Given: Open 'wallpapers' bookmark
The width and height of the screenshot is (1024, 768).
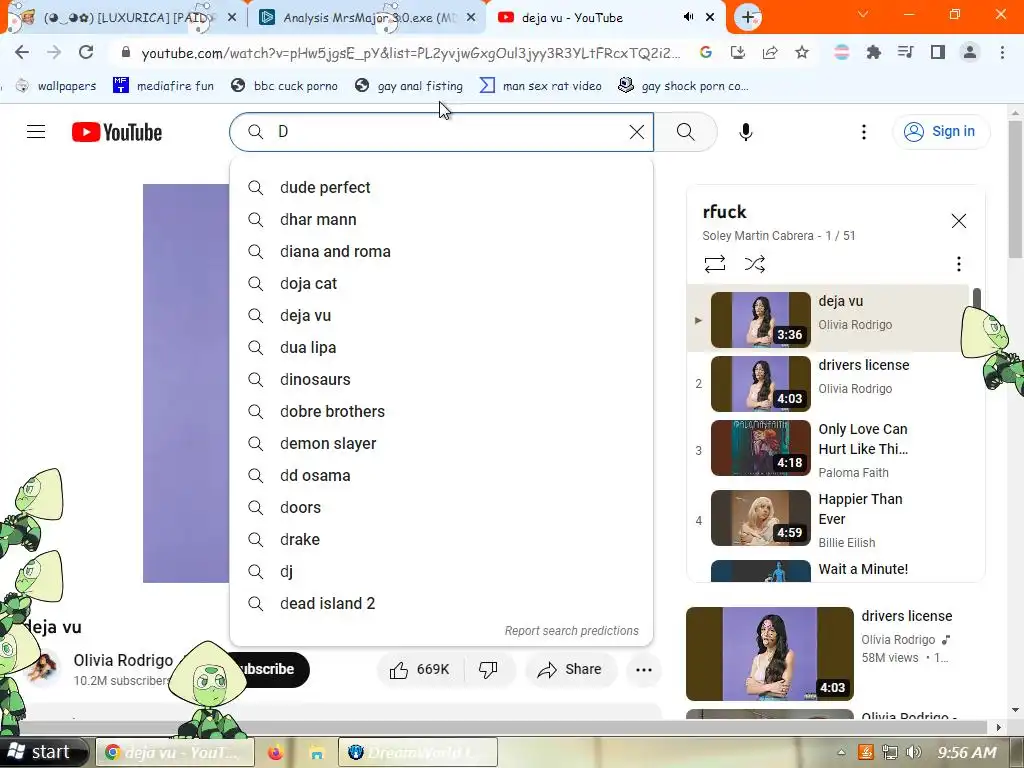Looking at the screenshot, I should (56, 86).
